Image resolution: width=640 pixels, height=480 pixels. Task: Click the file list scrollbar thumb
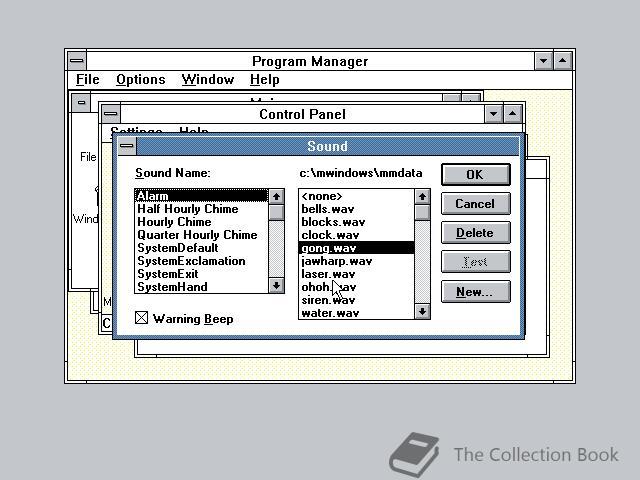click(422, 212)
